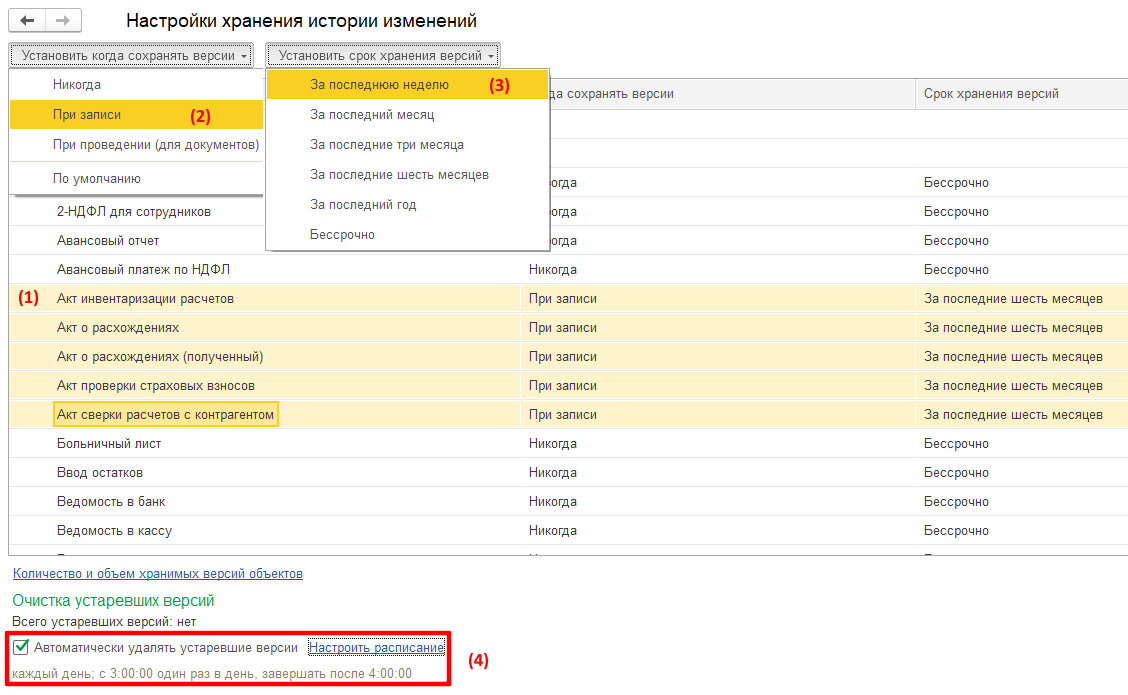Open 'Количество и объем хранимых версий объектов' link
Screen dimensions: 1128x695
point(157,574)
